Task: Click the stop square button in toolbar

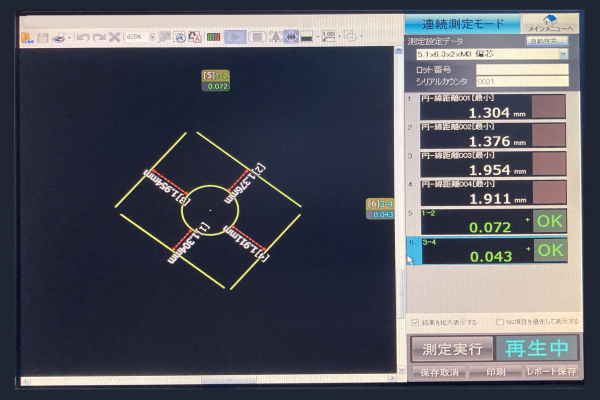Action: click(258, 37)
